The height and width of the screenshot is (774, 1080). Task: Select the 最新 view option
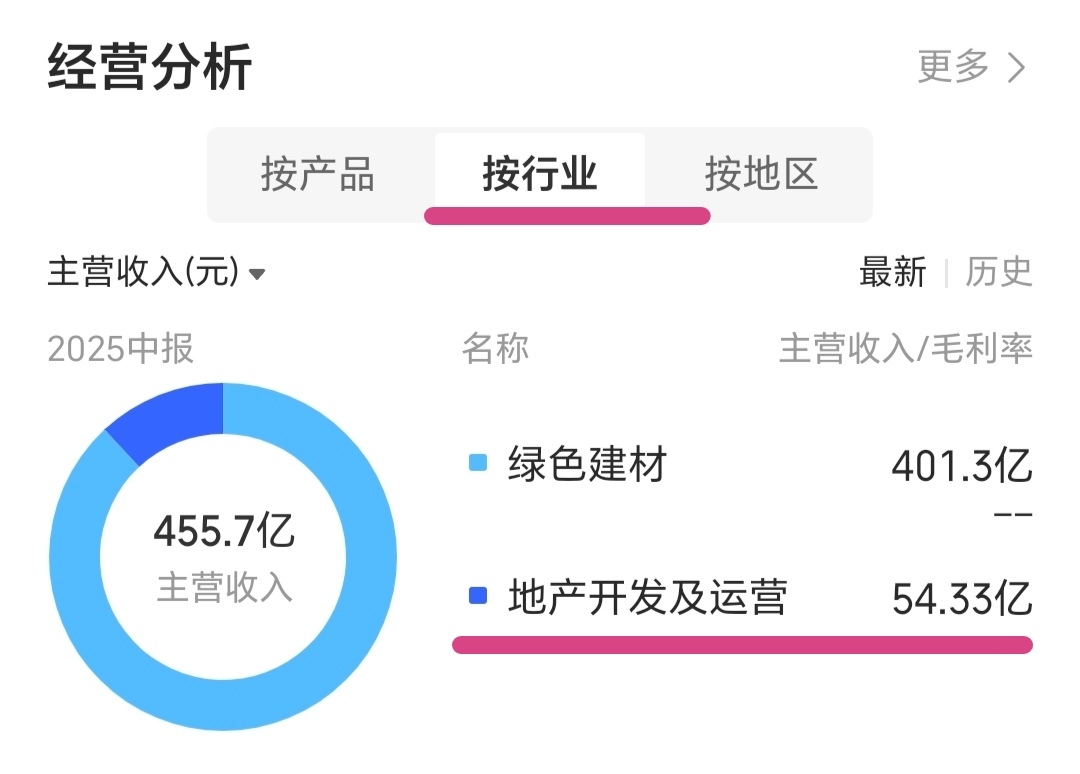(x=893, y=272)
